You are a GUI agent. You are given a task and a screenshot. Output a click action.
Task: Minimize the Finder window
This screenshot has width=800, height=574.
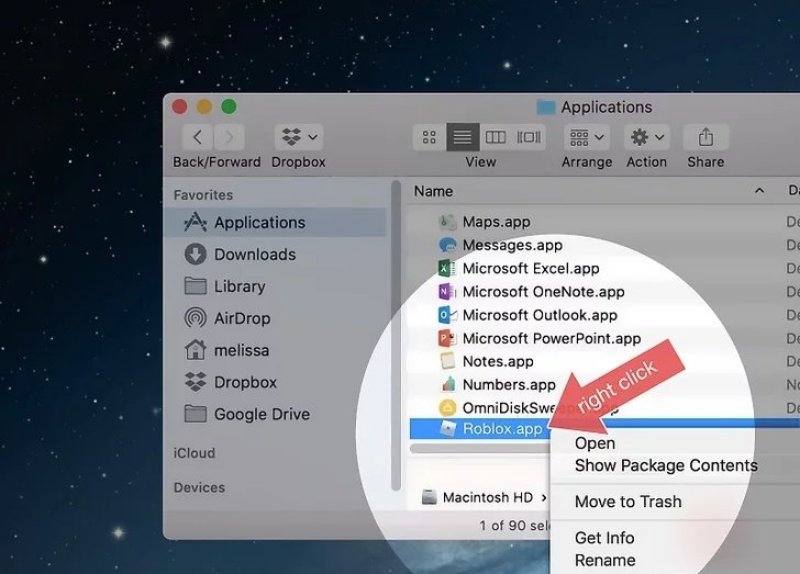(204, 107)
